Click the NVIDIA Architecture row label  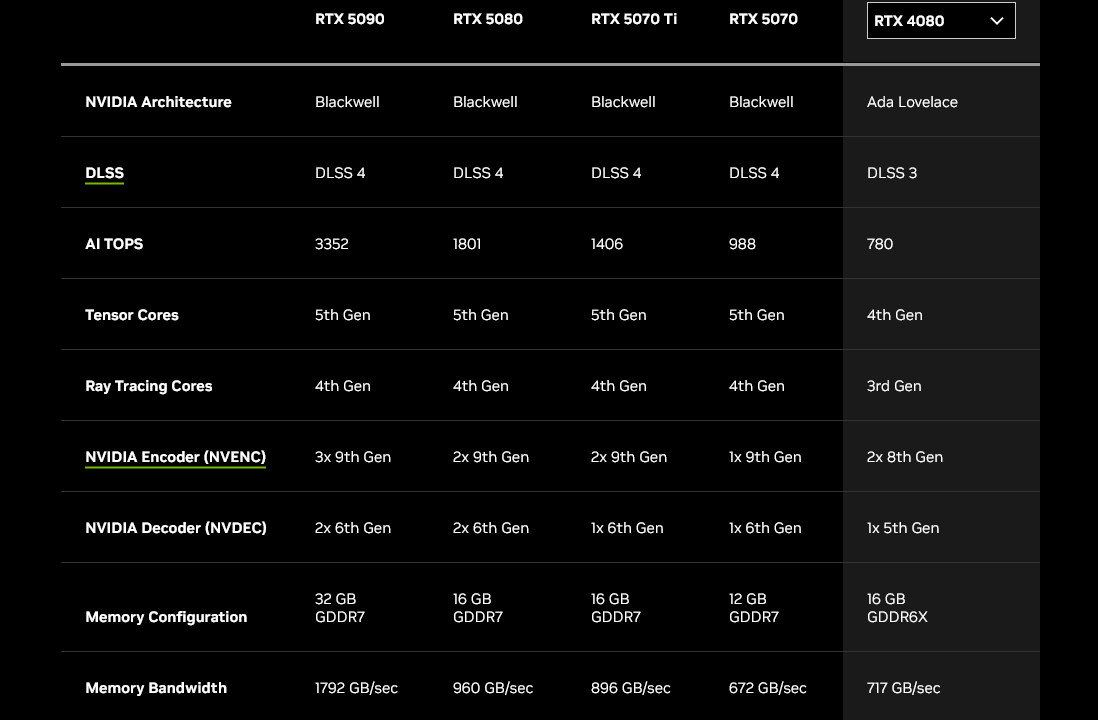pyautogui.click(x=158, y=102)
